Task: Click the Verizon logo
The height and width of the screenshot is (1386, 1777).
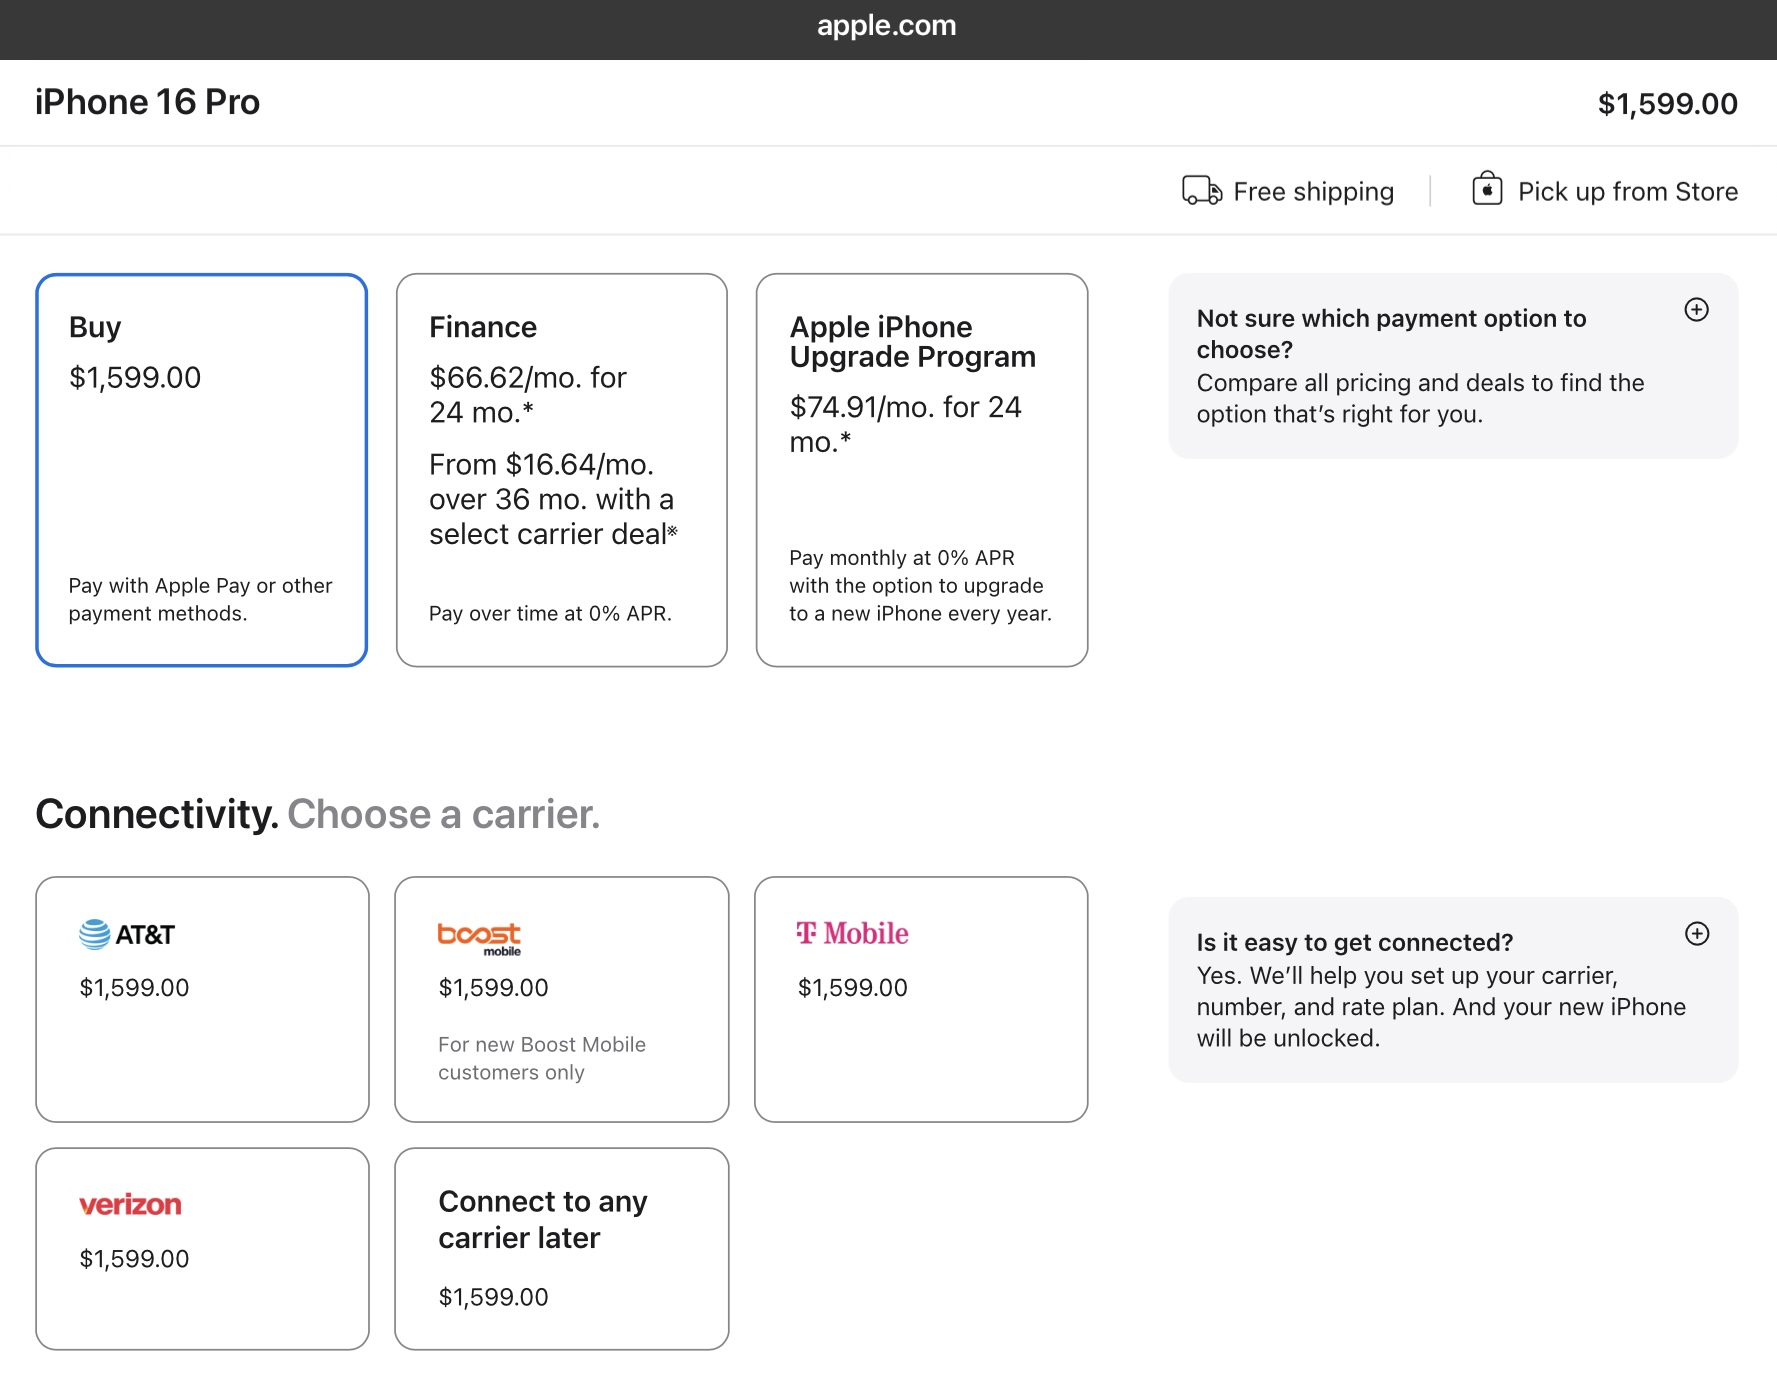Action: click(x=130, y=1205)
